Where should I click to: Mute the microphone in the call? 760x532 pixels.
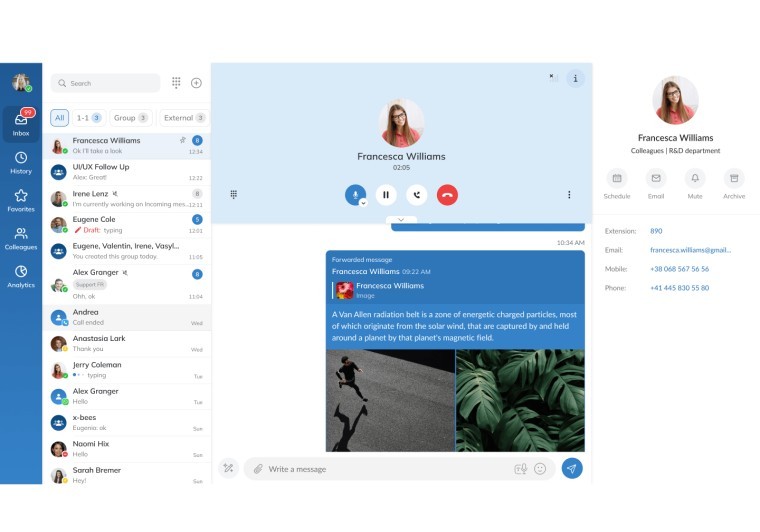(355, 195)
